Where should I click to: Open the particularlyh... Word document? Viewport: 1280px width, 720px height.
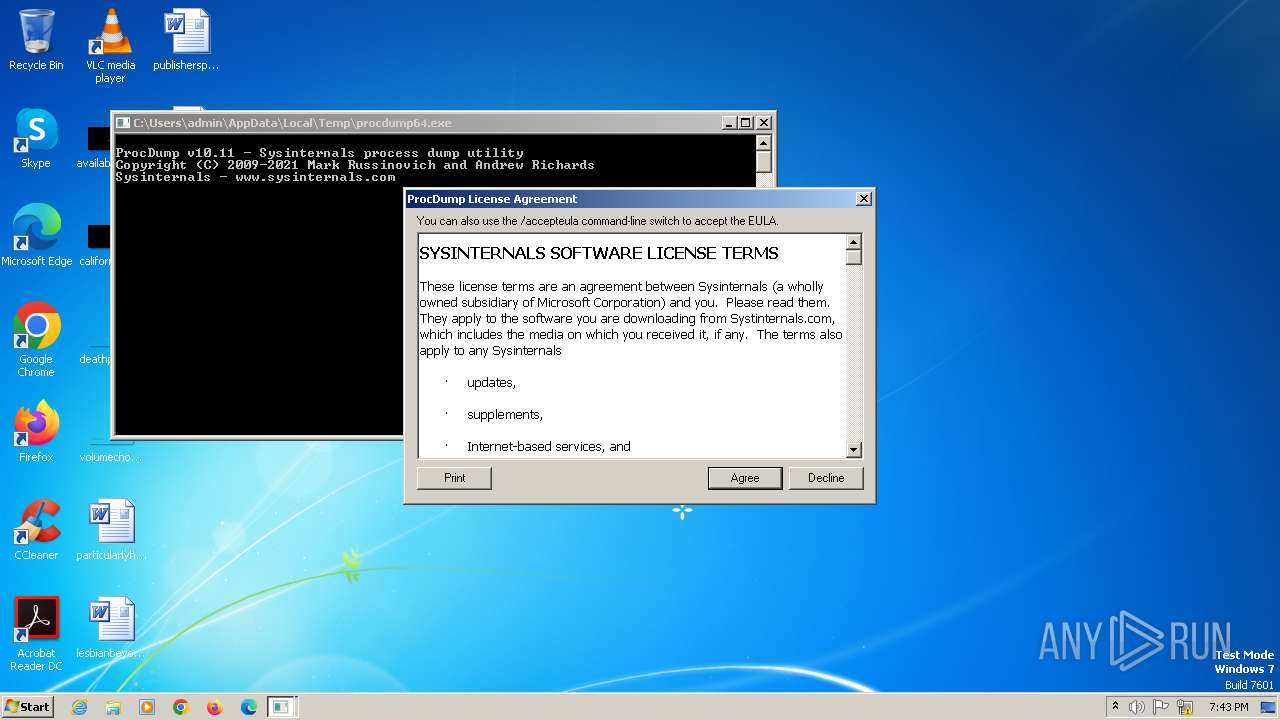point(111,530)
